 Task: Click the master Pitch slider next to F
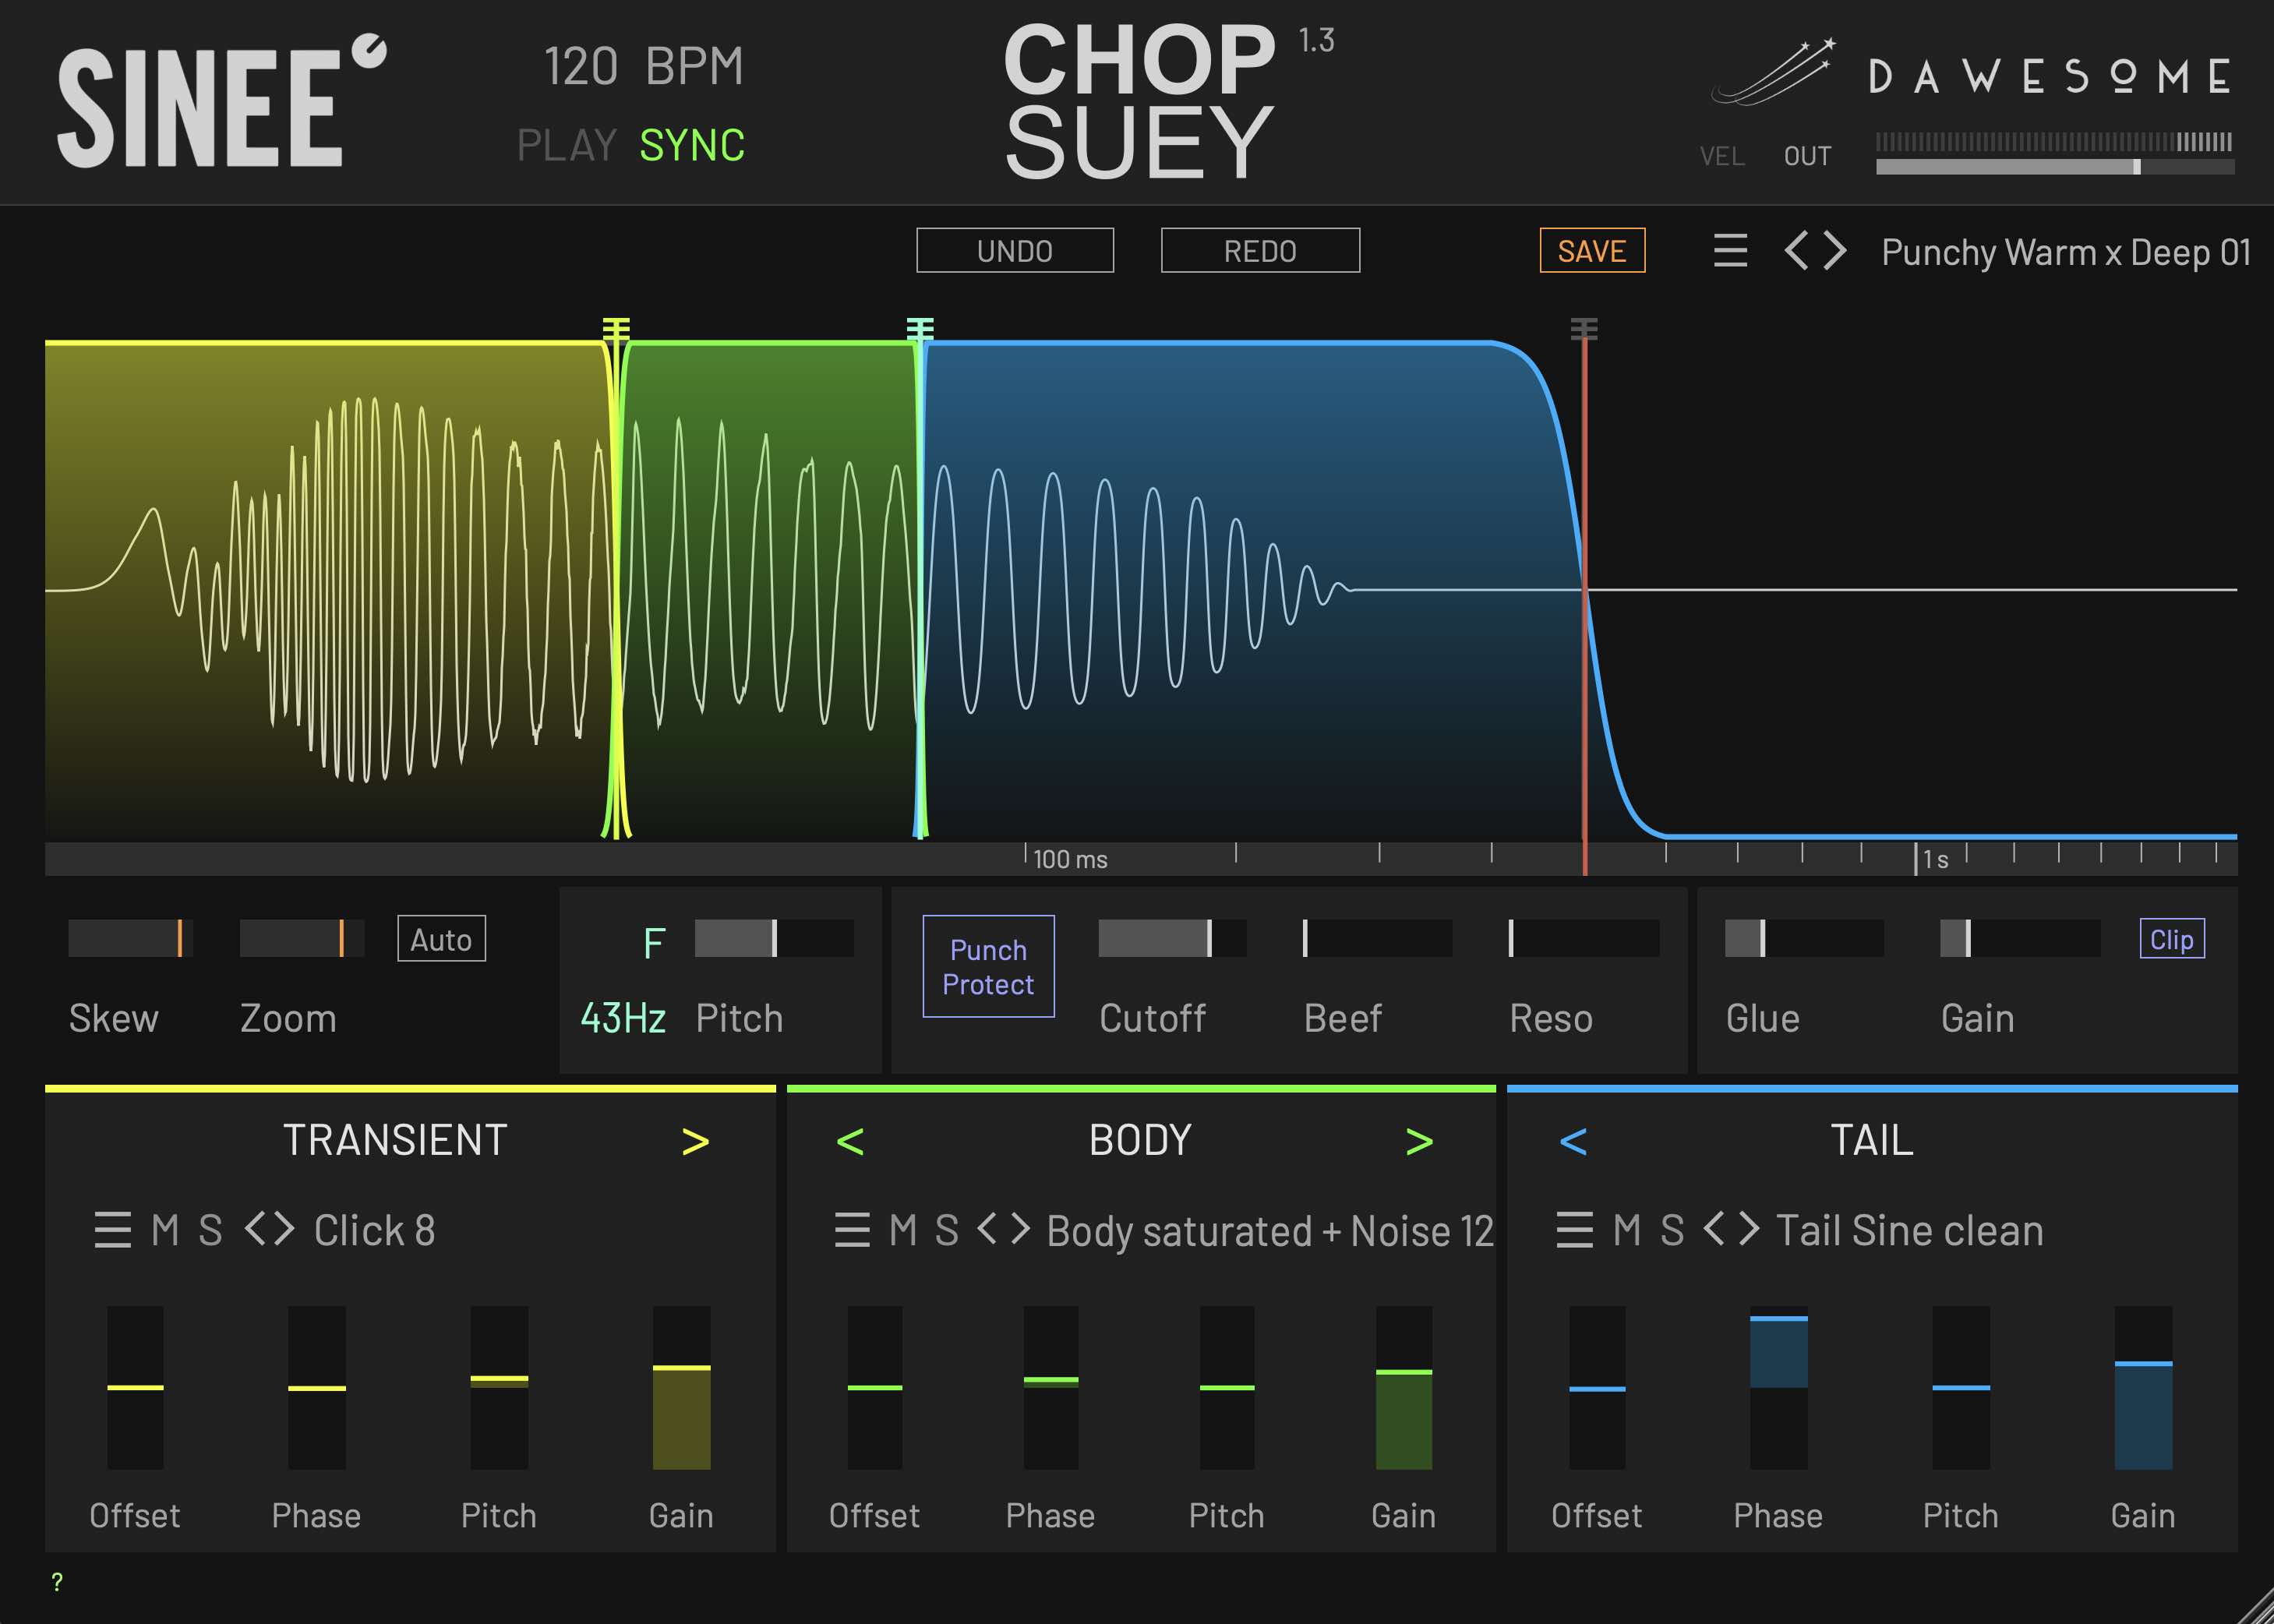[x=774, y=938]
